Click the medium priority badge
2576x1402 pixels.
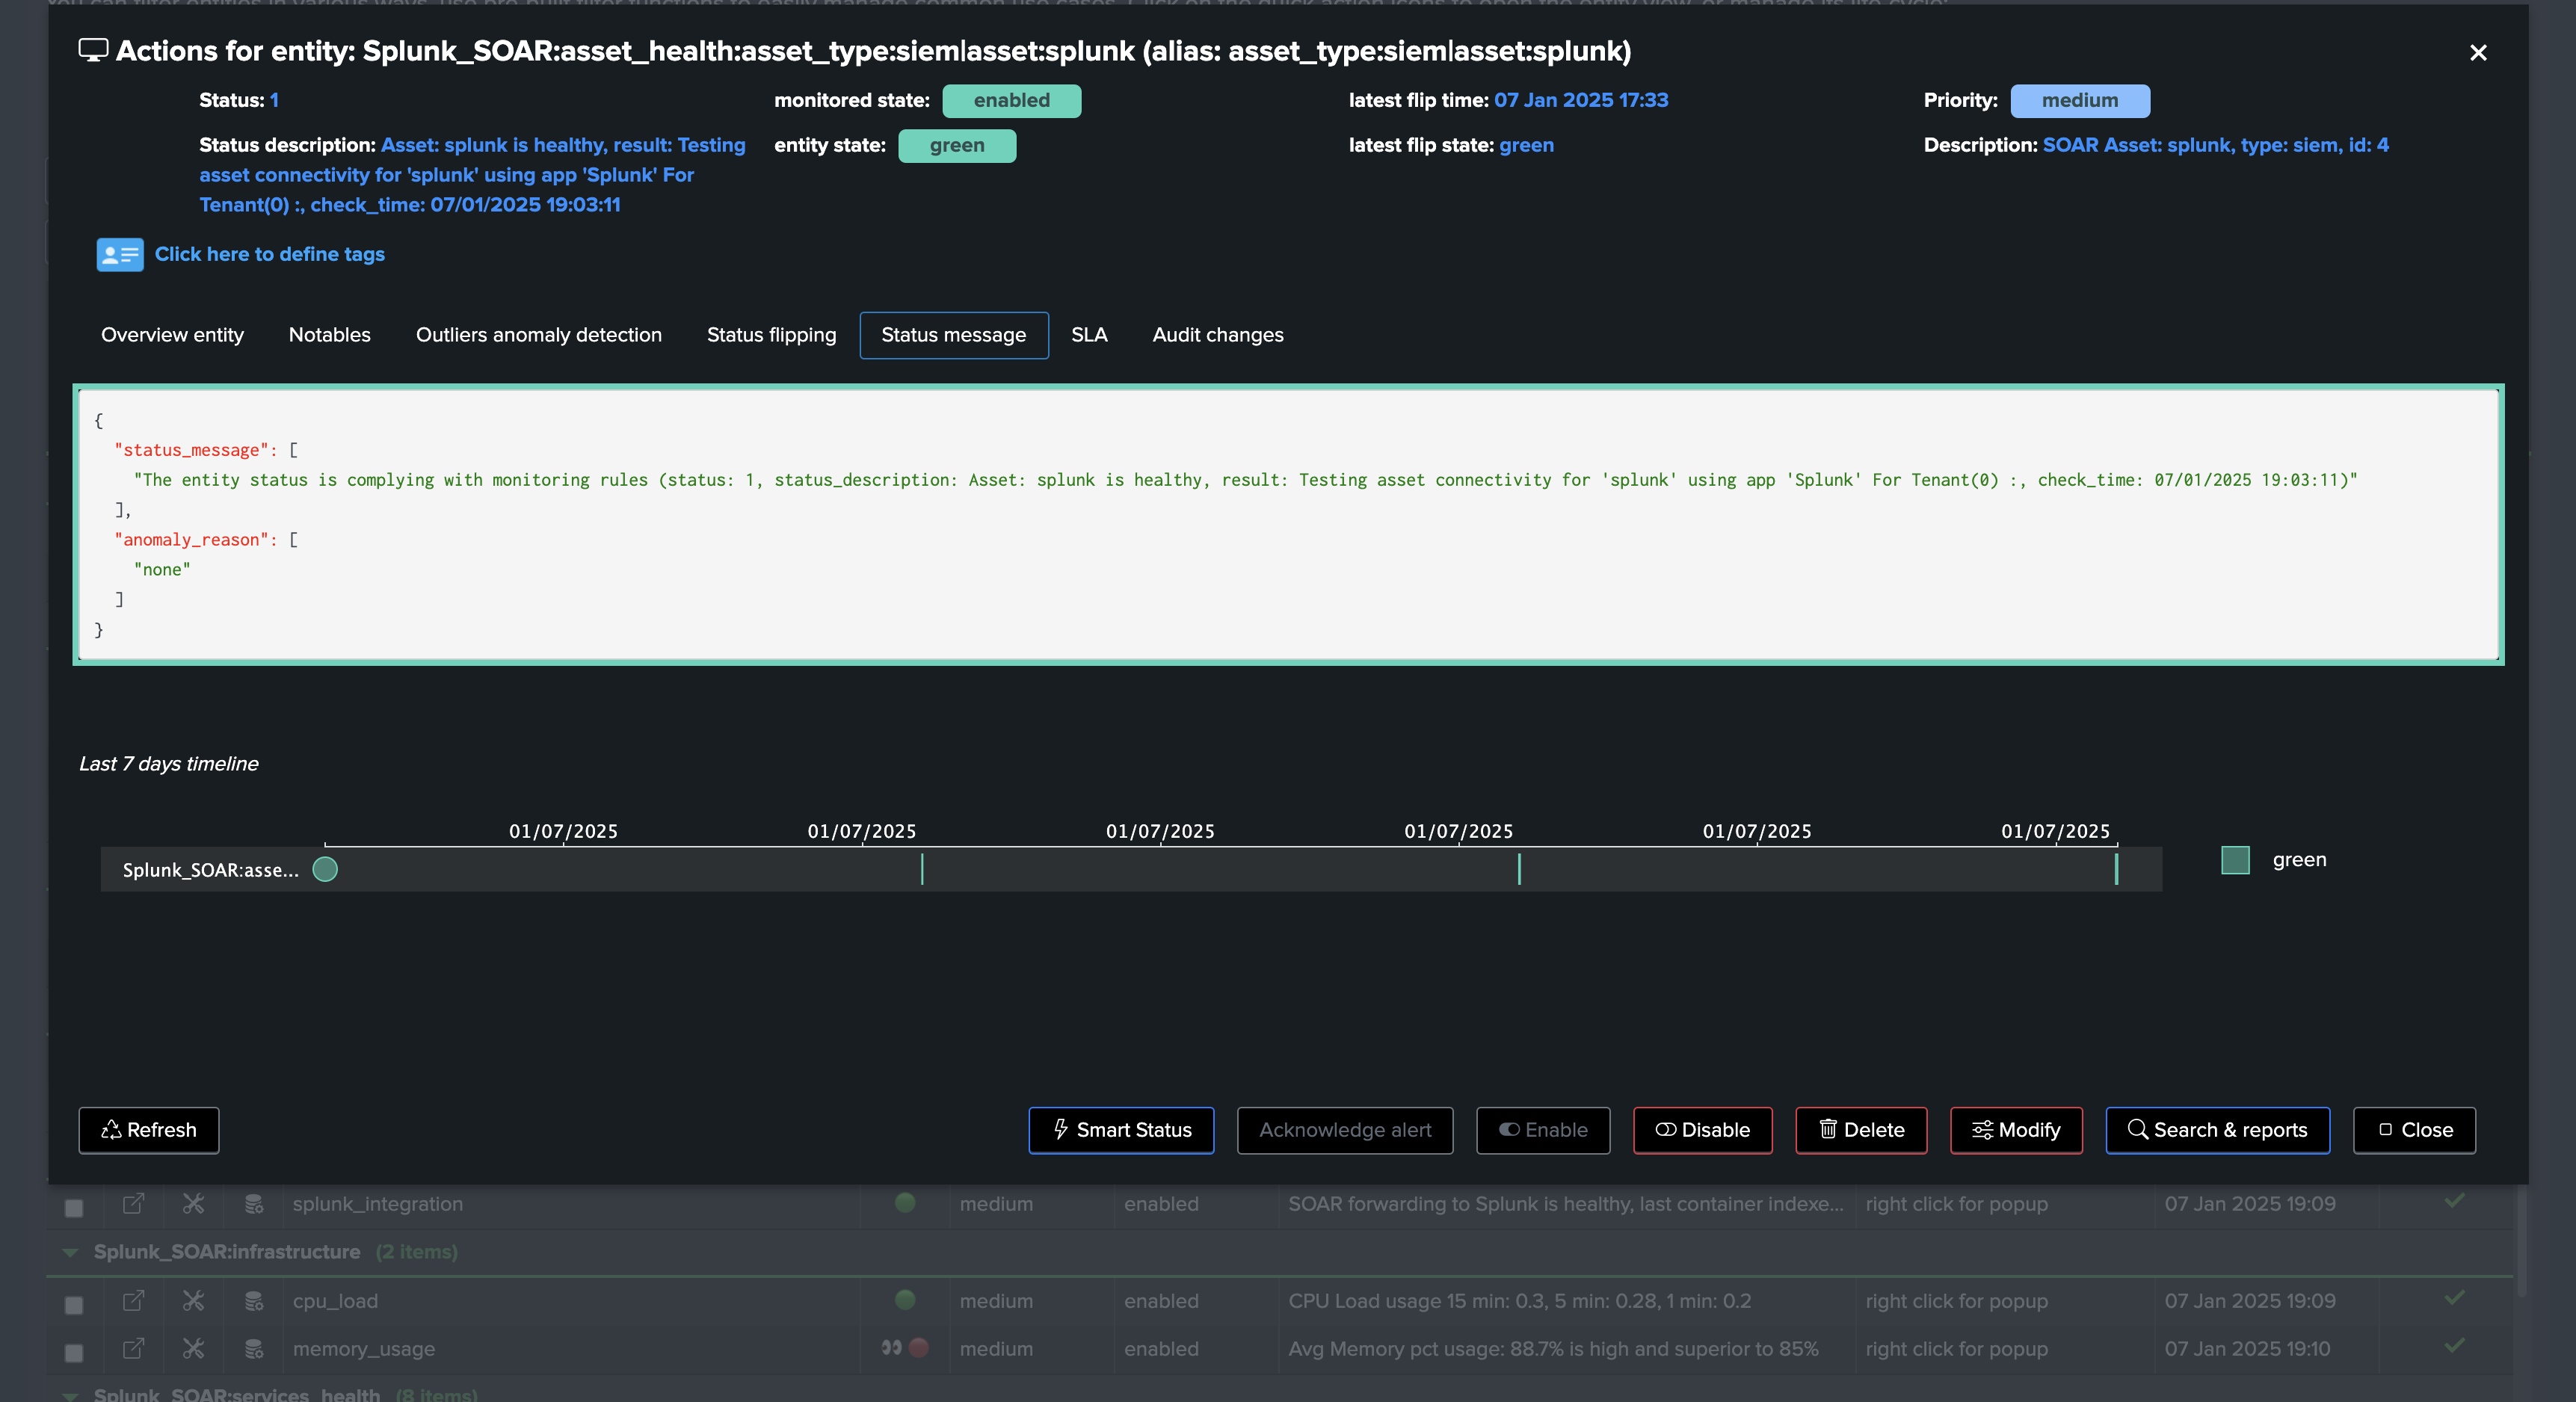pyautogui.click(x=2079, y=101)
